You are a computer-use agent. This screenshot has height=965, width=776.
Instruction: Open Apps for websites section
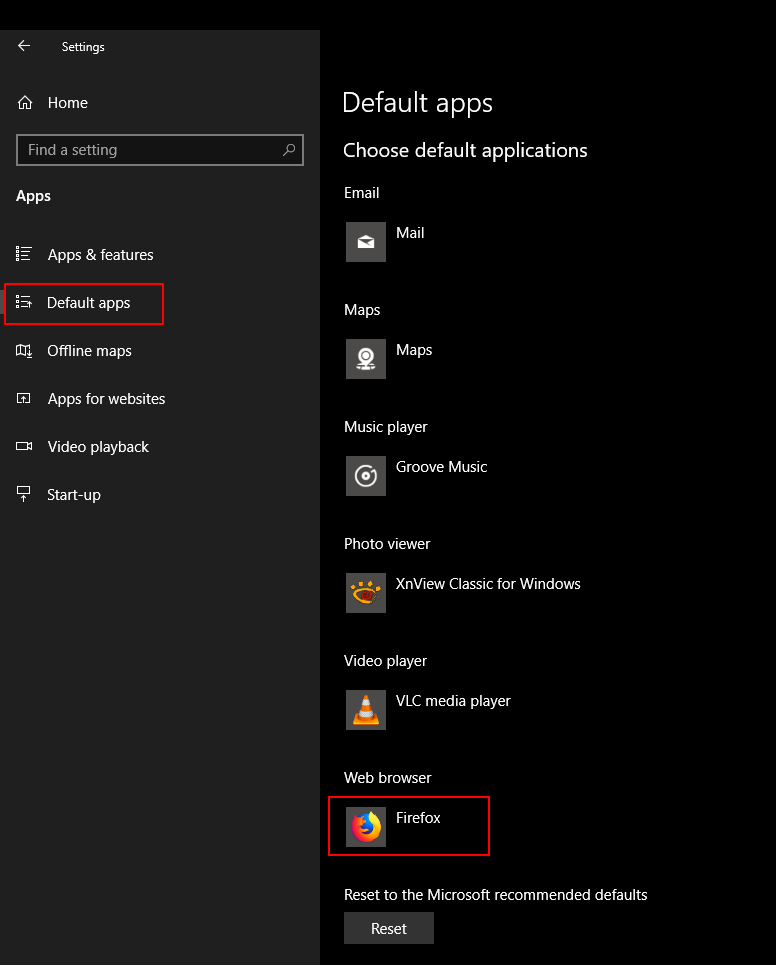coord(106,399)
